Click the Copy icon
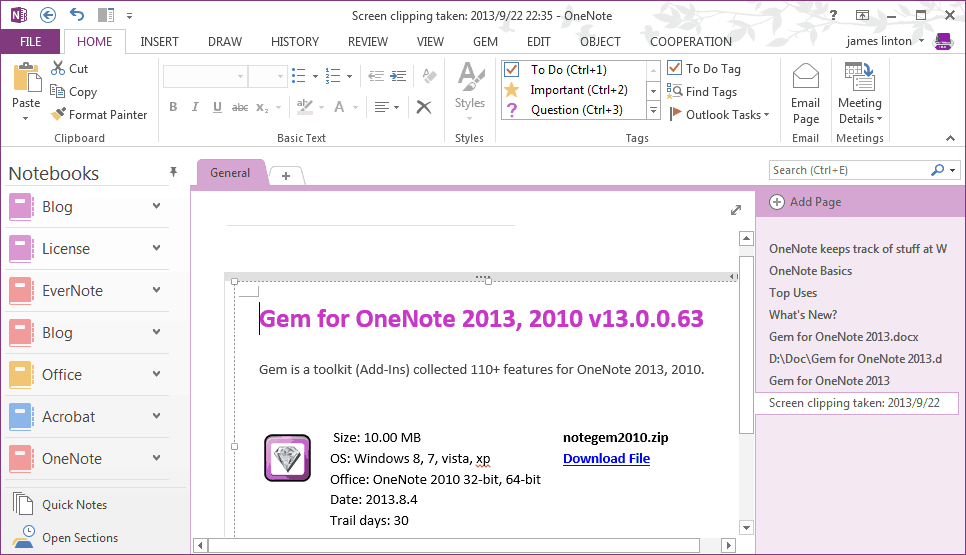 point(58,91)
